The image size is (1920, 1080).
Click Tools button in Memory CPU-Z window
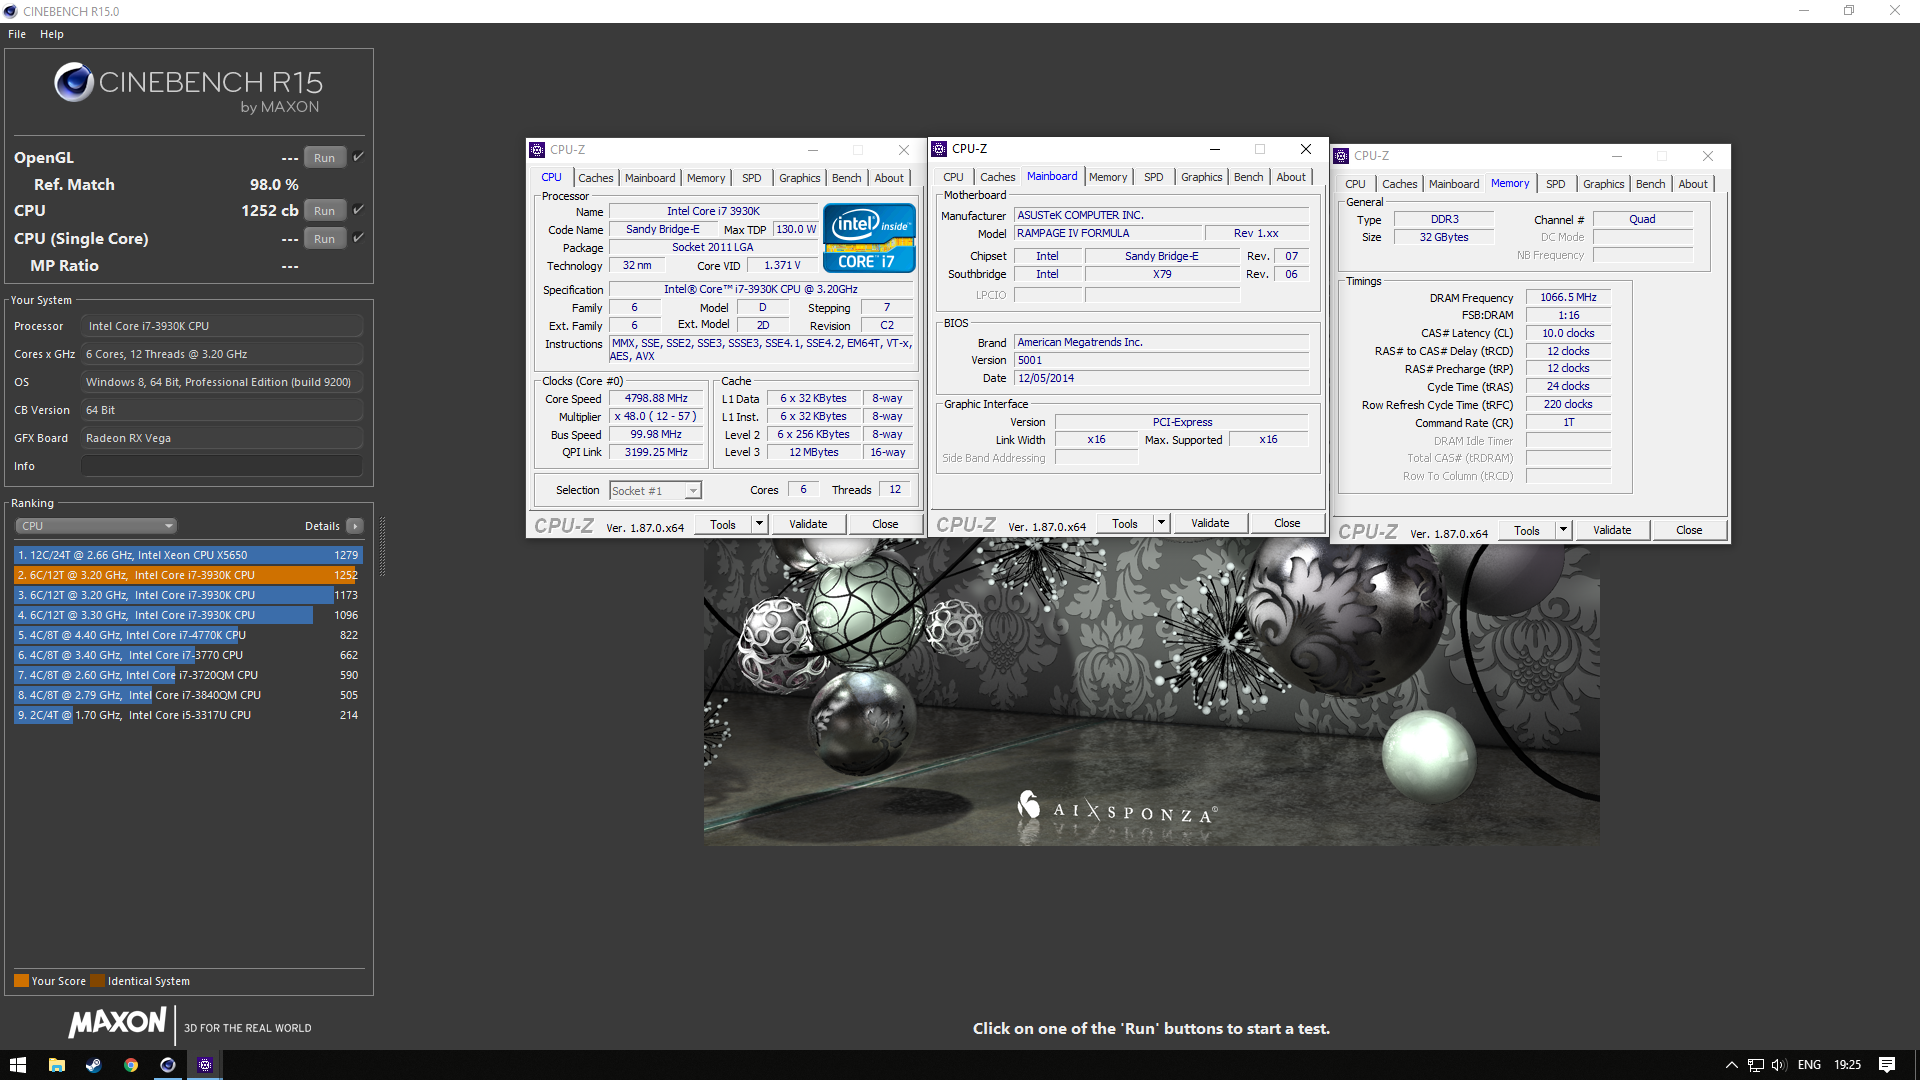[x=1526, y=530]
